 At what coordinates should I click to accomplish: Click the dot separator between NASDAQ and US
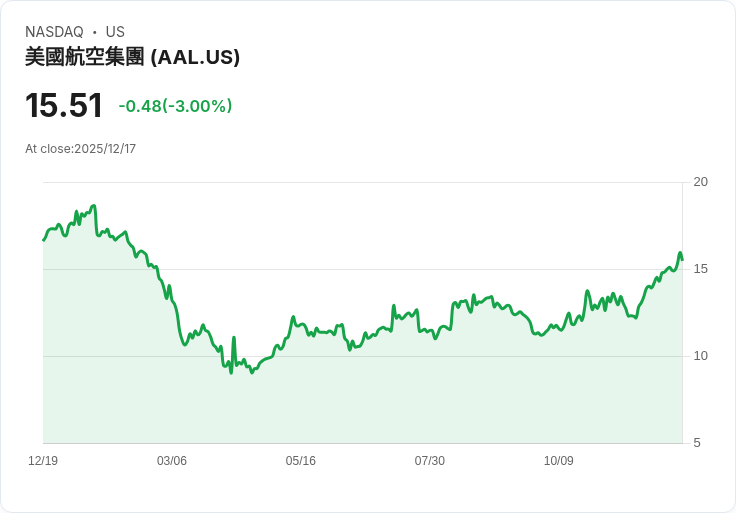[94, 32]
